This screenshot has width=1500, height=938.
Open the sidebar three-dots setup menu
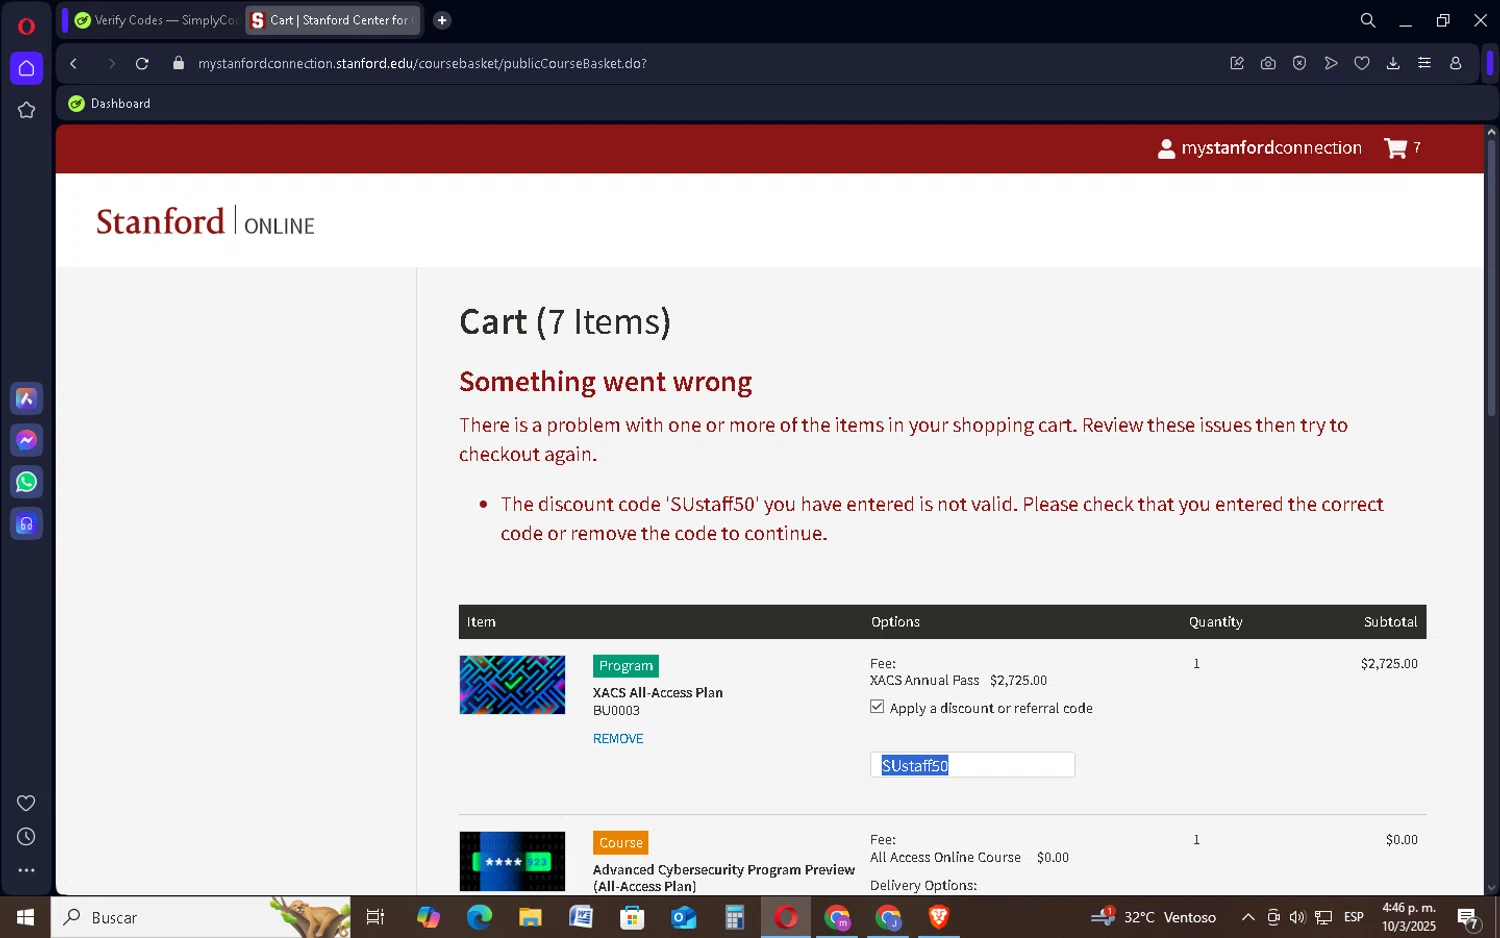27,870
